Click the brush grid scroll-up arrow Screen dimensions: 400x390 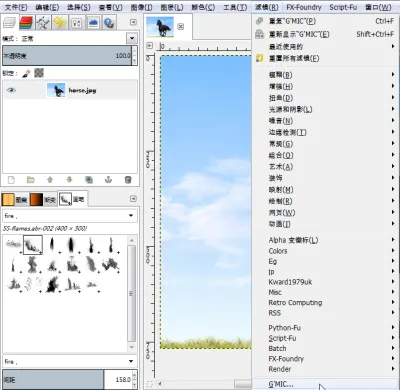click(132, 240)
